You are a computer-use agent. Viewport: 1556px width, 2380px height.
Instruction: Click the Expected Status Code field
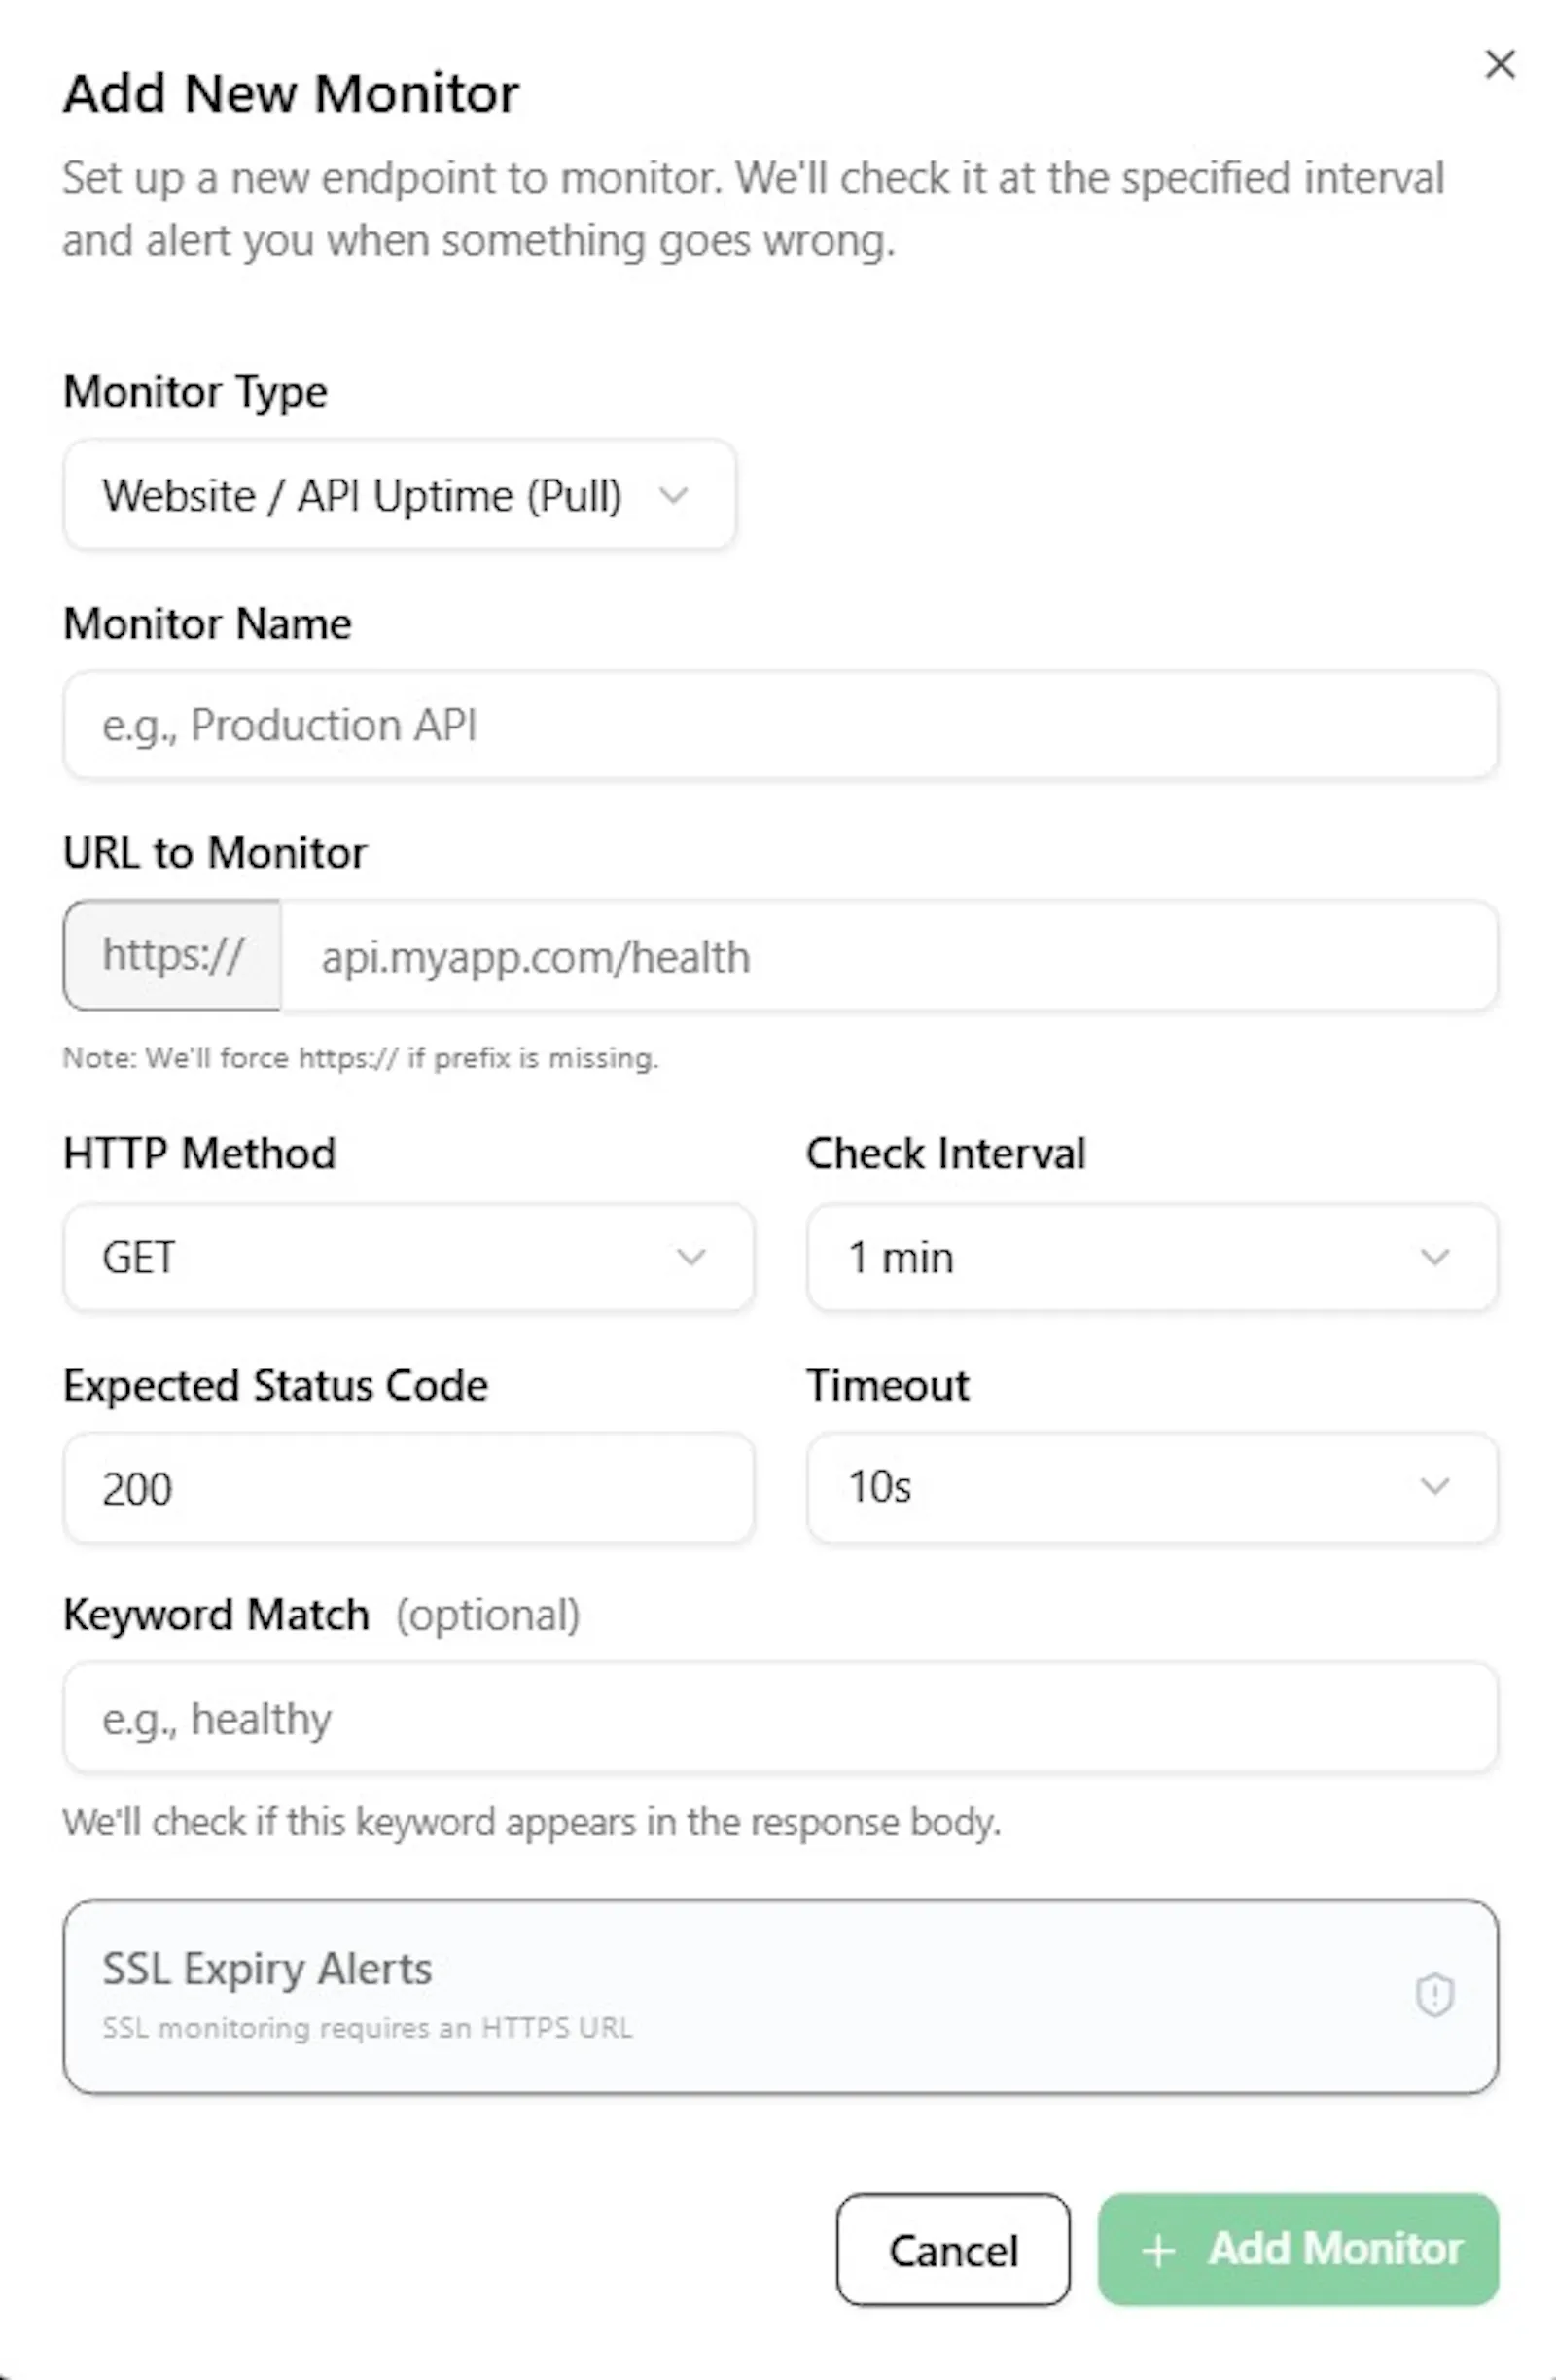tap(408, 1488)
